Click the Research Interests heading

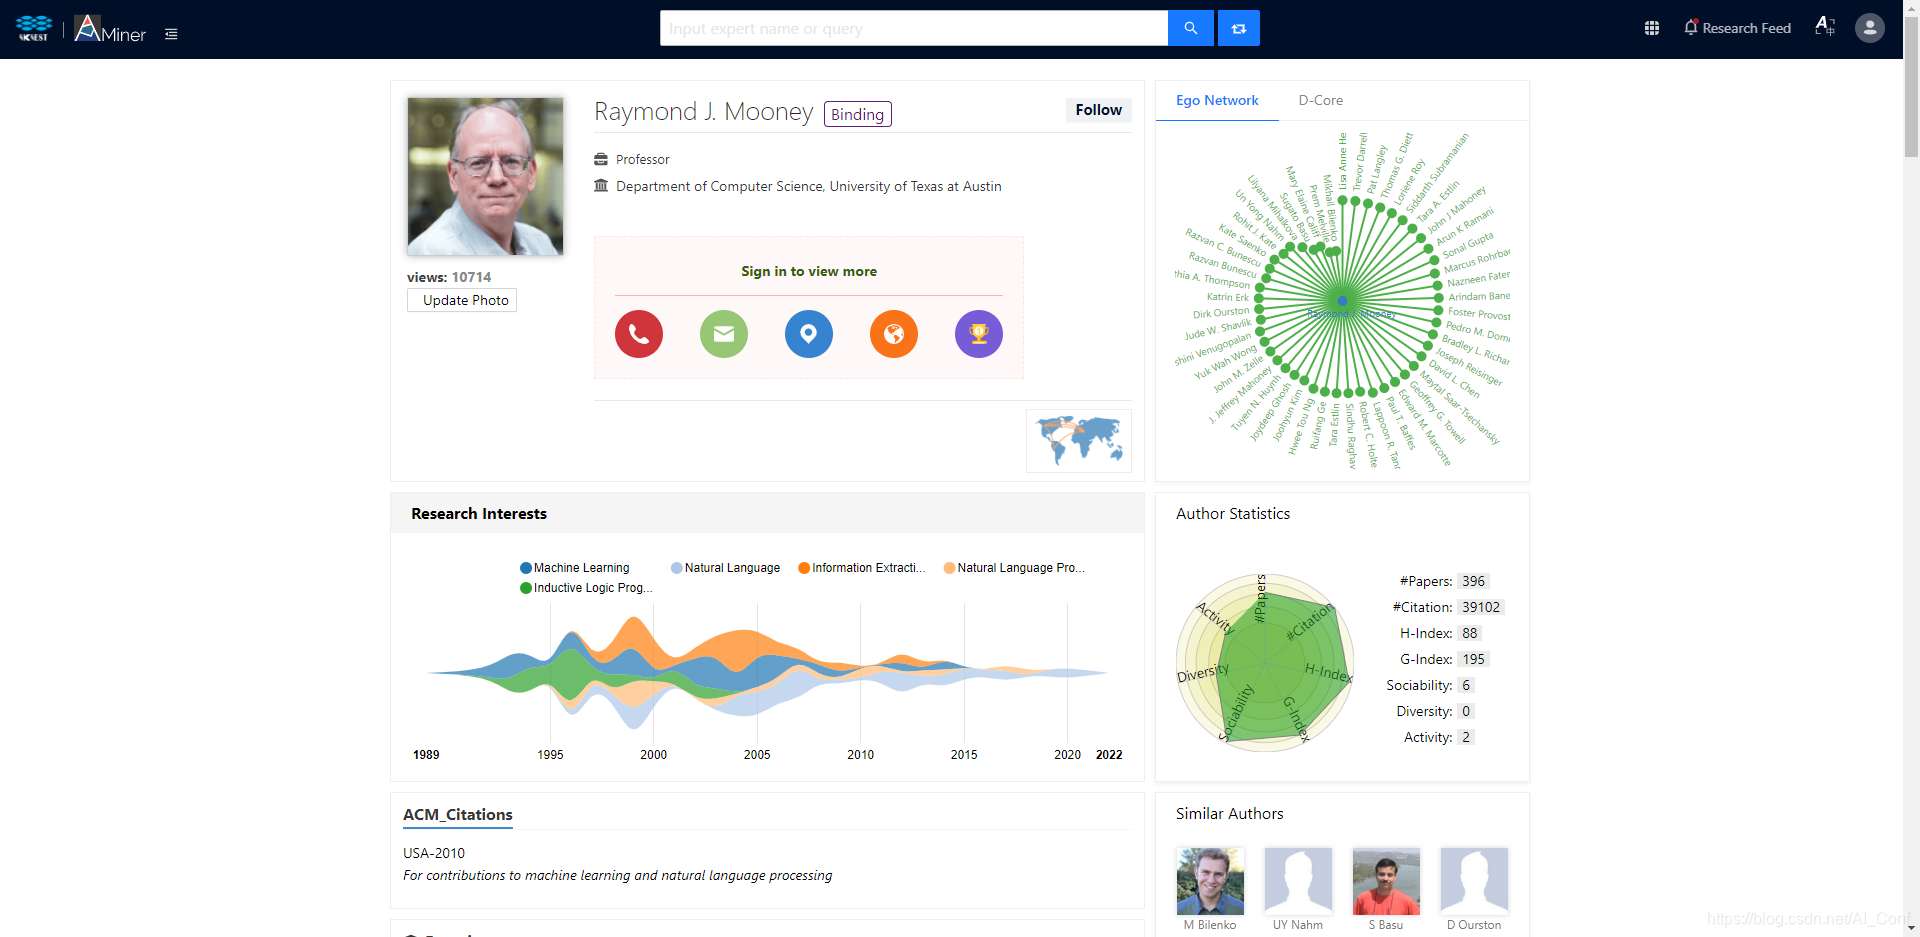coord(479,513)
